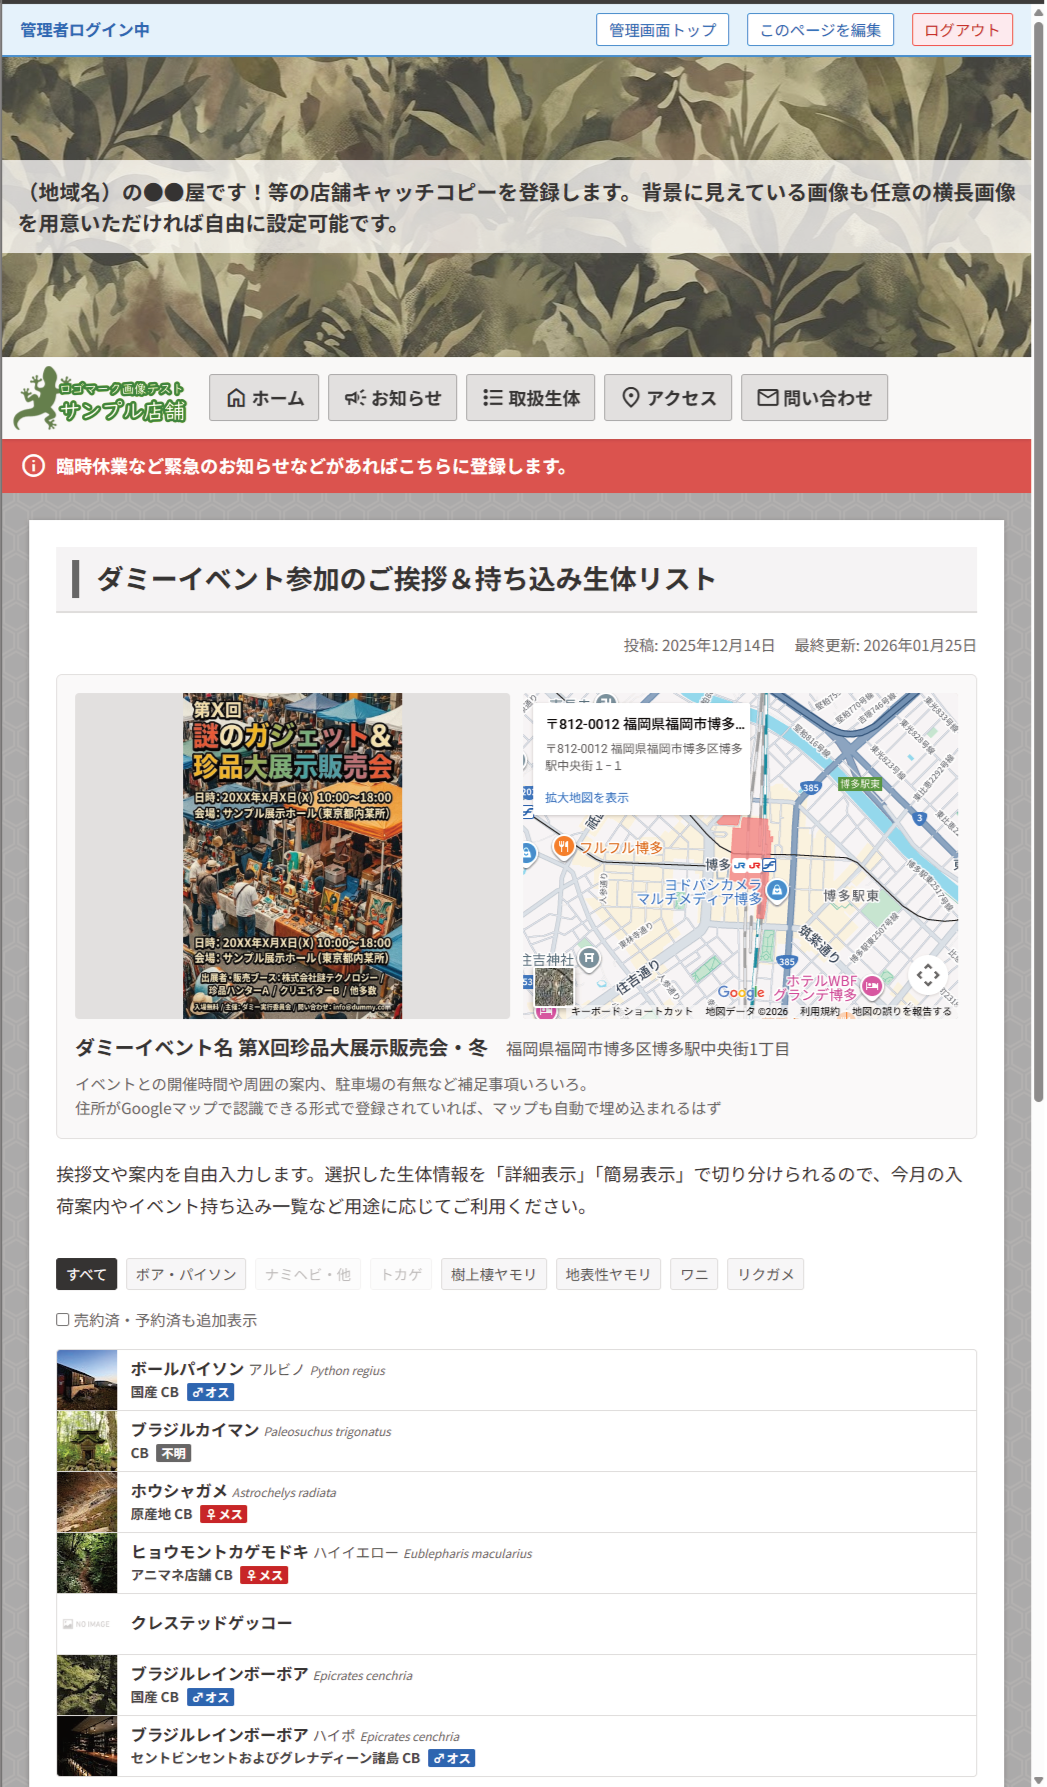This screenshot has width=1047, height=1787.
Task: Go to the アクセス page
Action: pos(667,398)
